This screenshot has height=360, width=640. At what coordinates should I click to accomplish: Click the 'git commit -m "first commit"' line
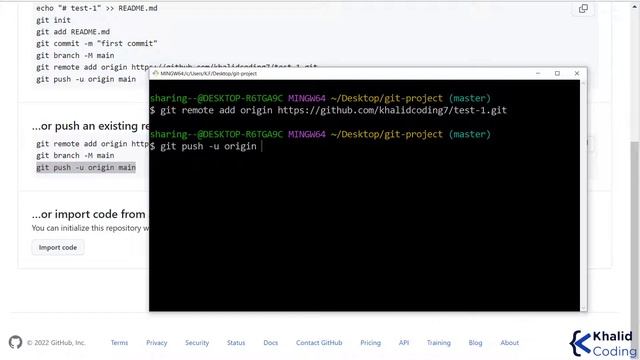96,44
